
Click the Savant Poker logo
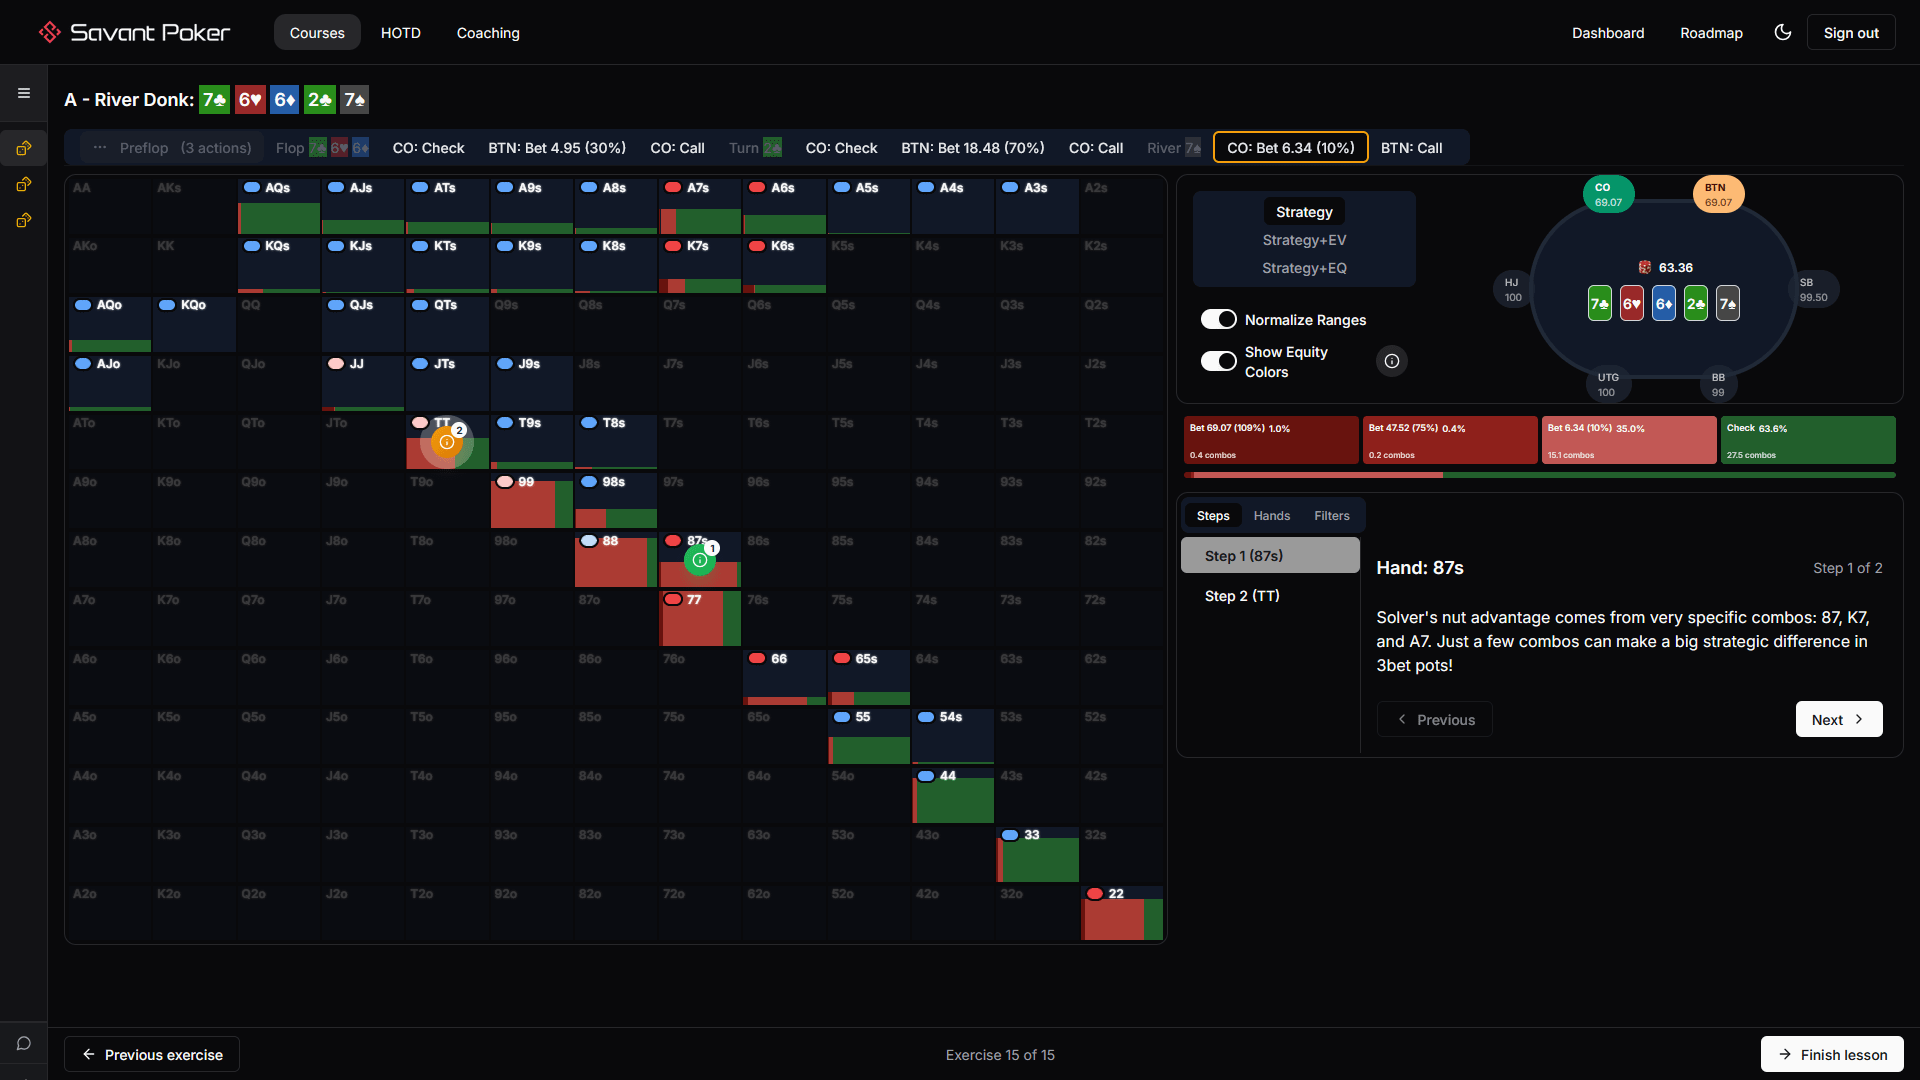tap(134, 32)
